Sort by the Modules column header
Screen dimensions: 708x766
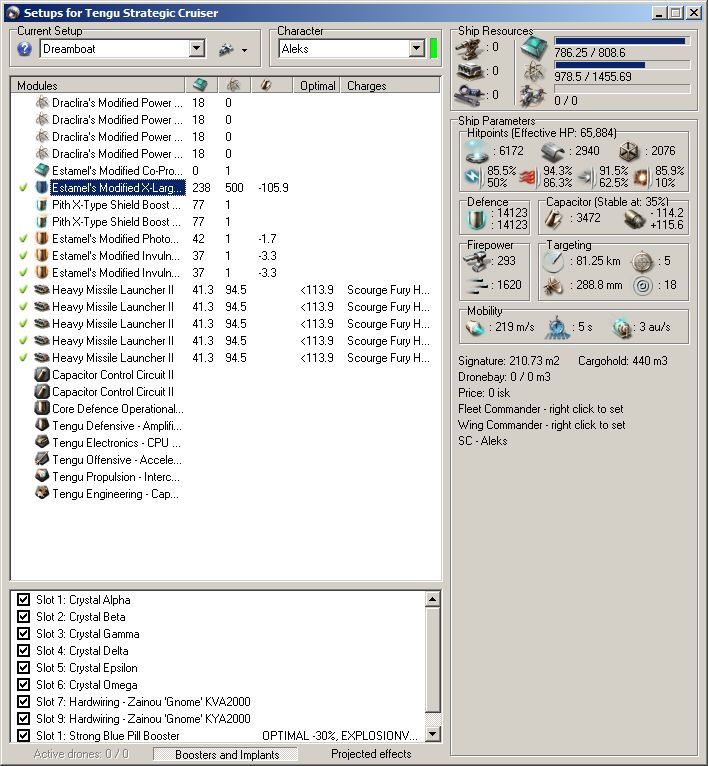[98, 85]
